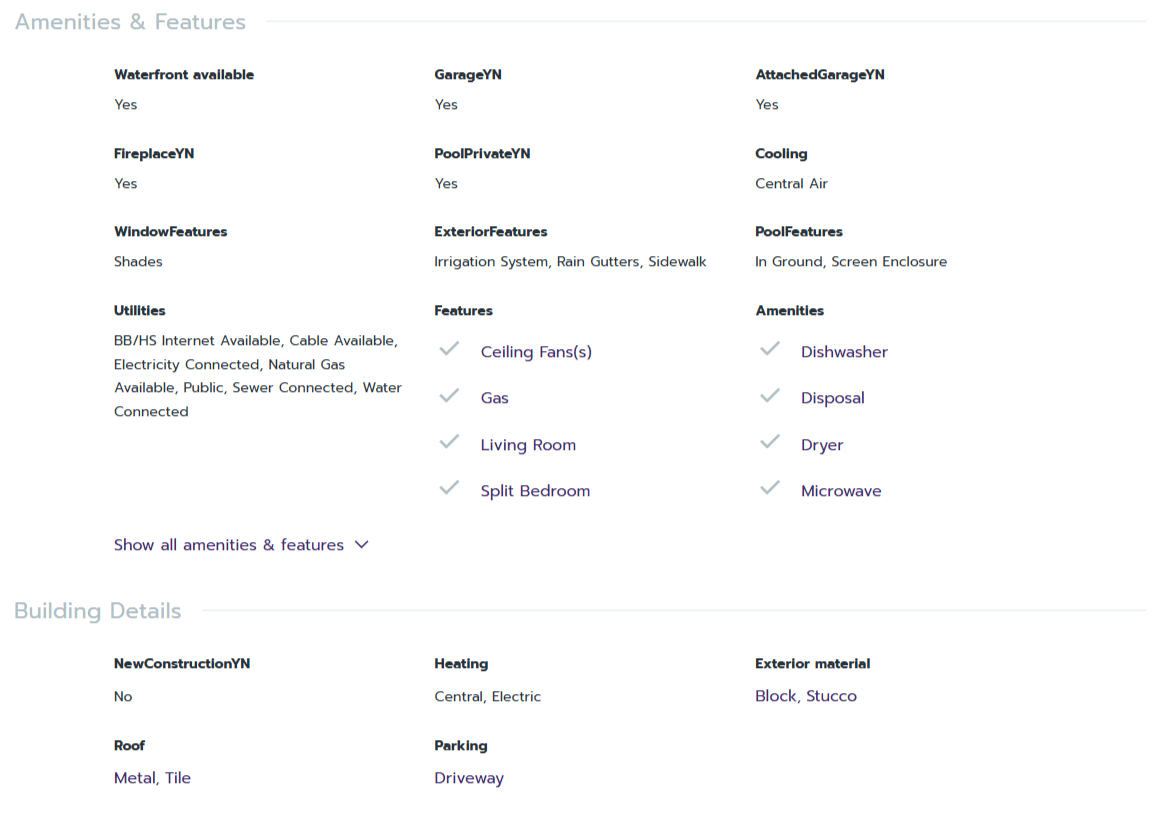Click the checkmark icon next to Gas
Viewport: 1156px width, 838px height.
pos(450,396)
